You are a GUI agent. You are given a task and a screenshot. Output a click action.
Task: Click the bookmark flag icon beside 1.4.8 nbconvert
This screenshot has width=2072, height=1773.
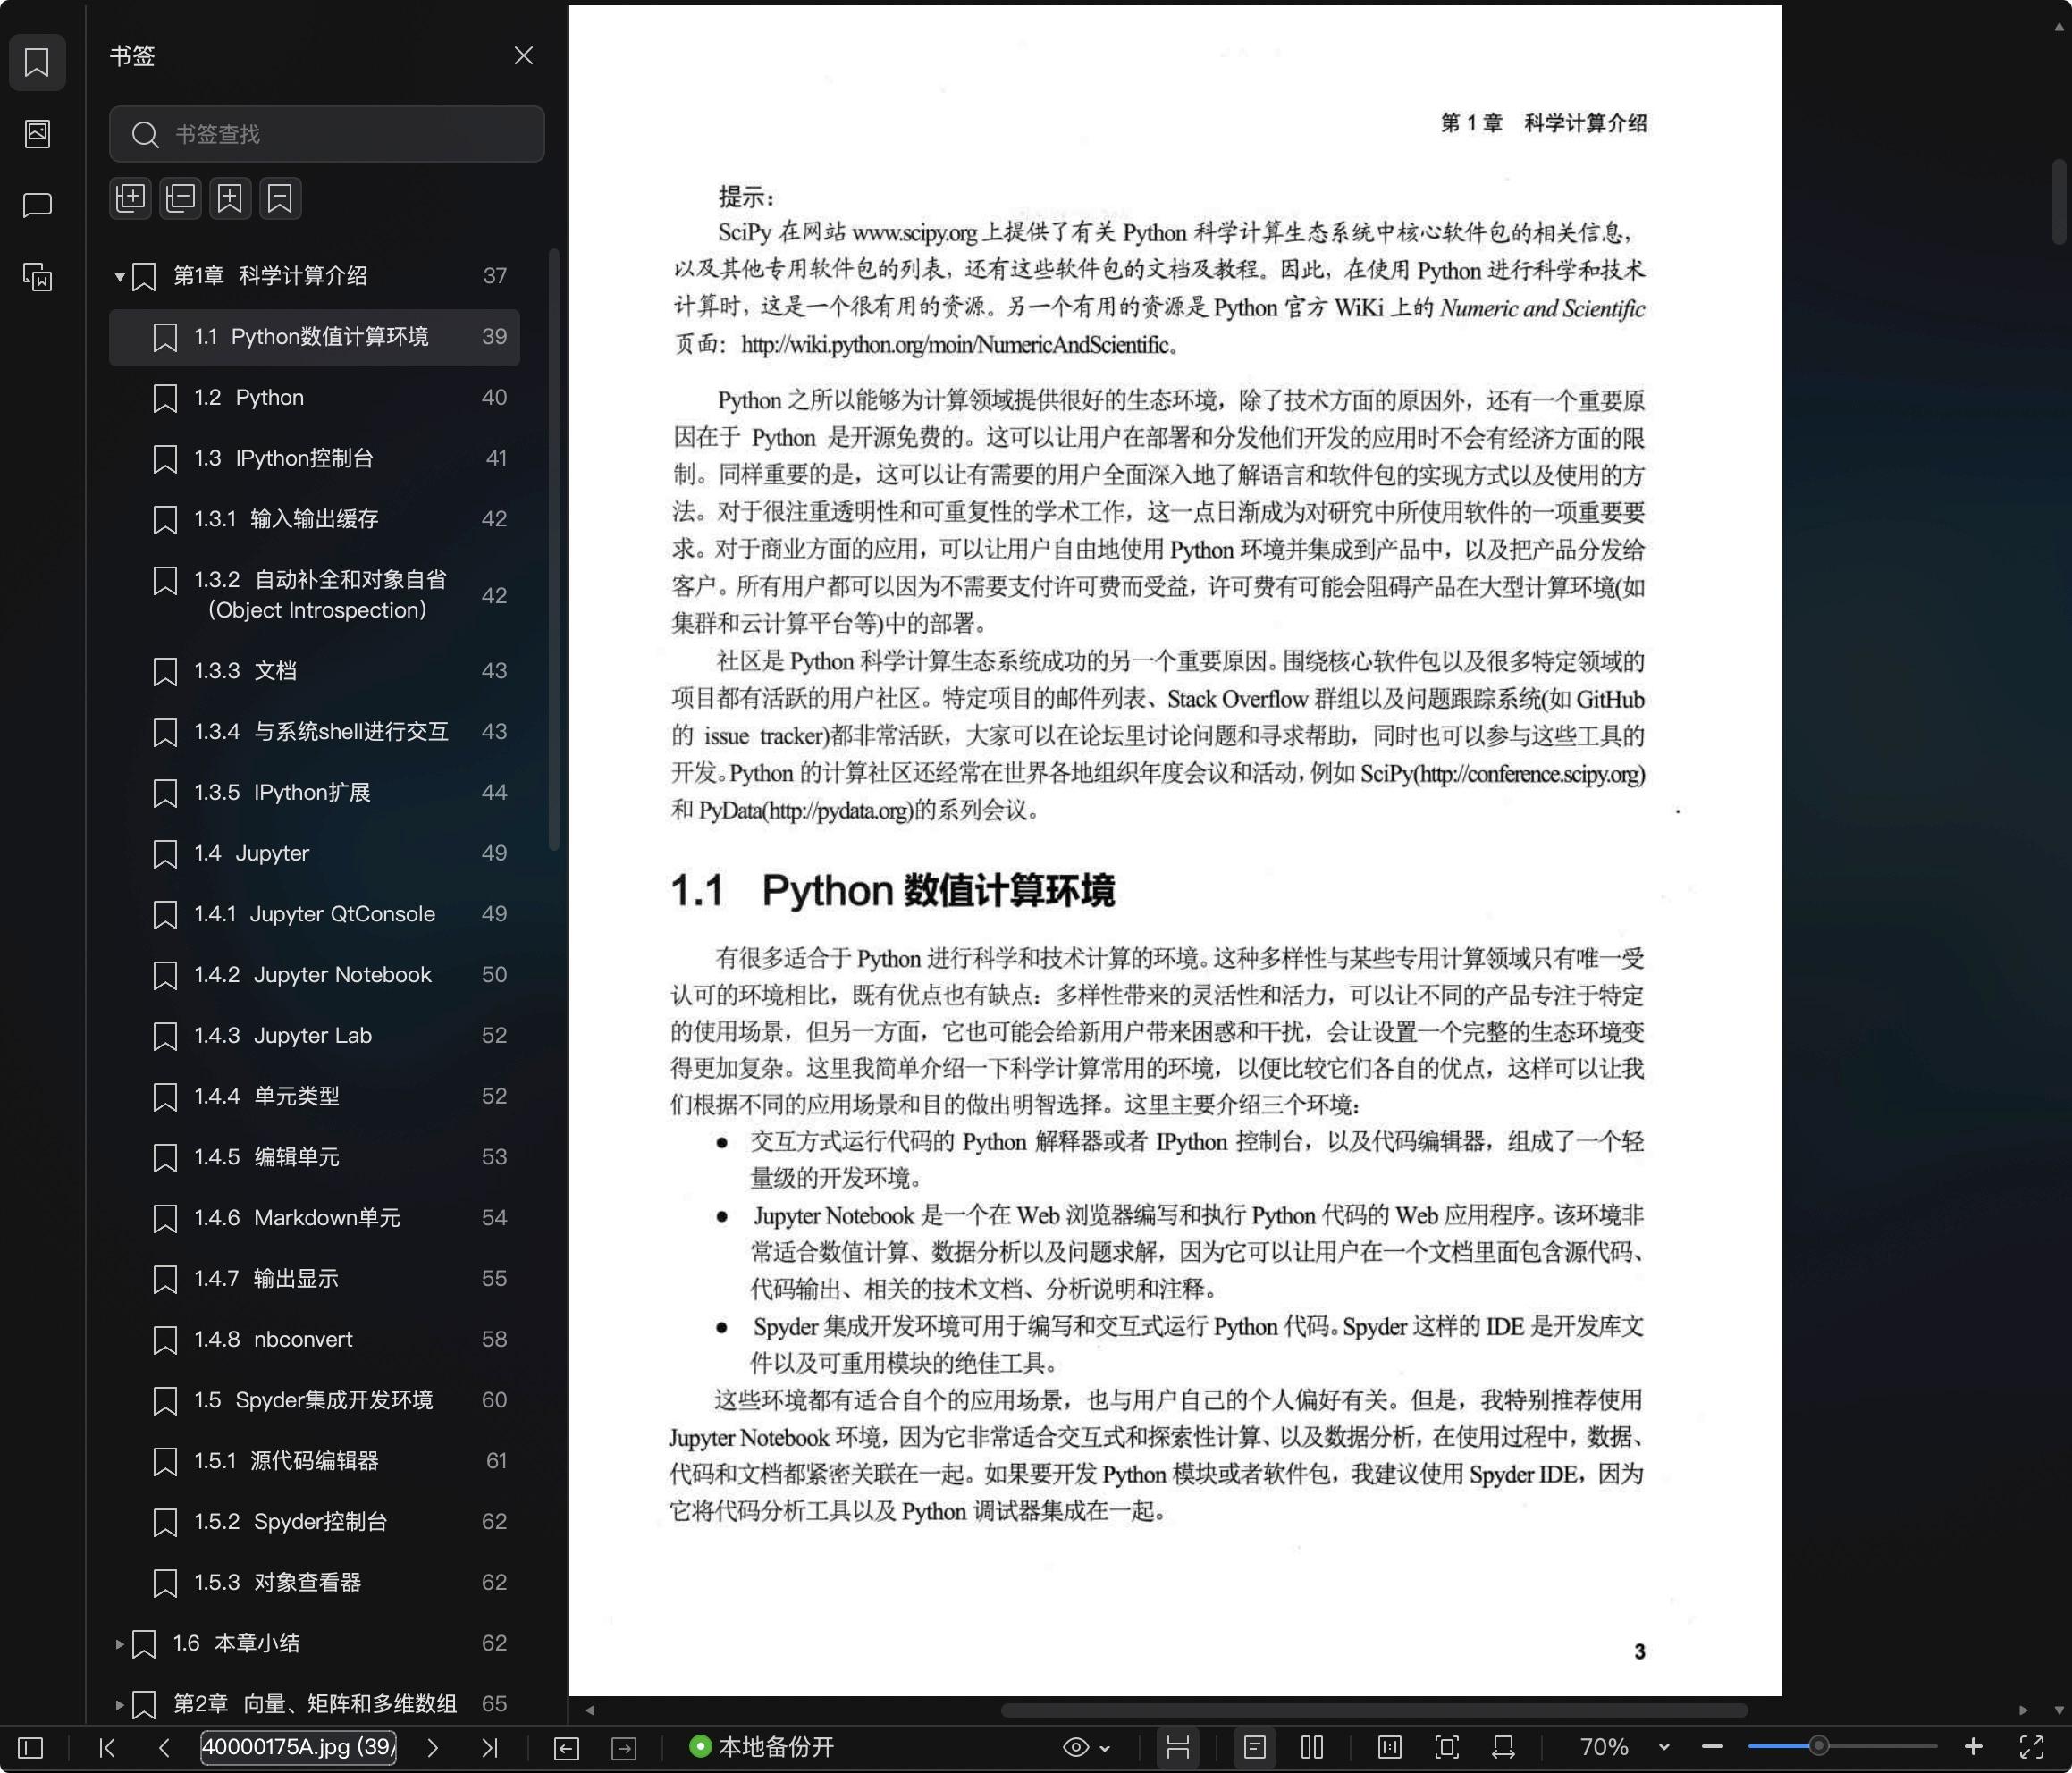click(165, 1340)
